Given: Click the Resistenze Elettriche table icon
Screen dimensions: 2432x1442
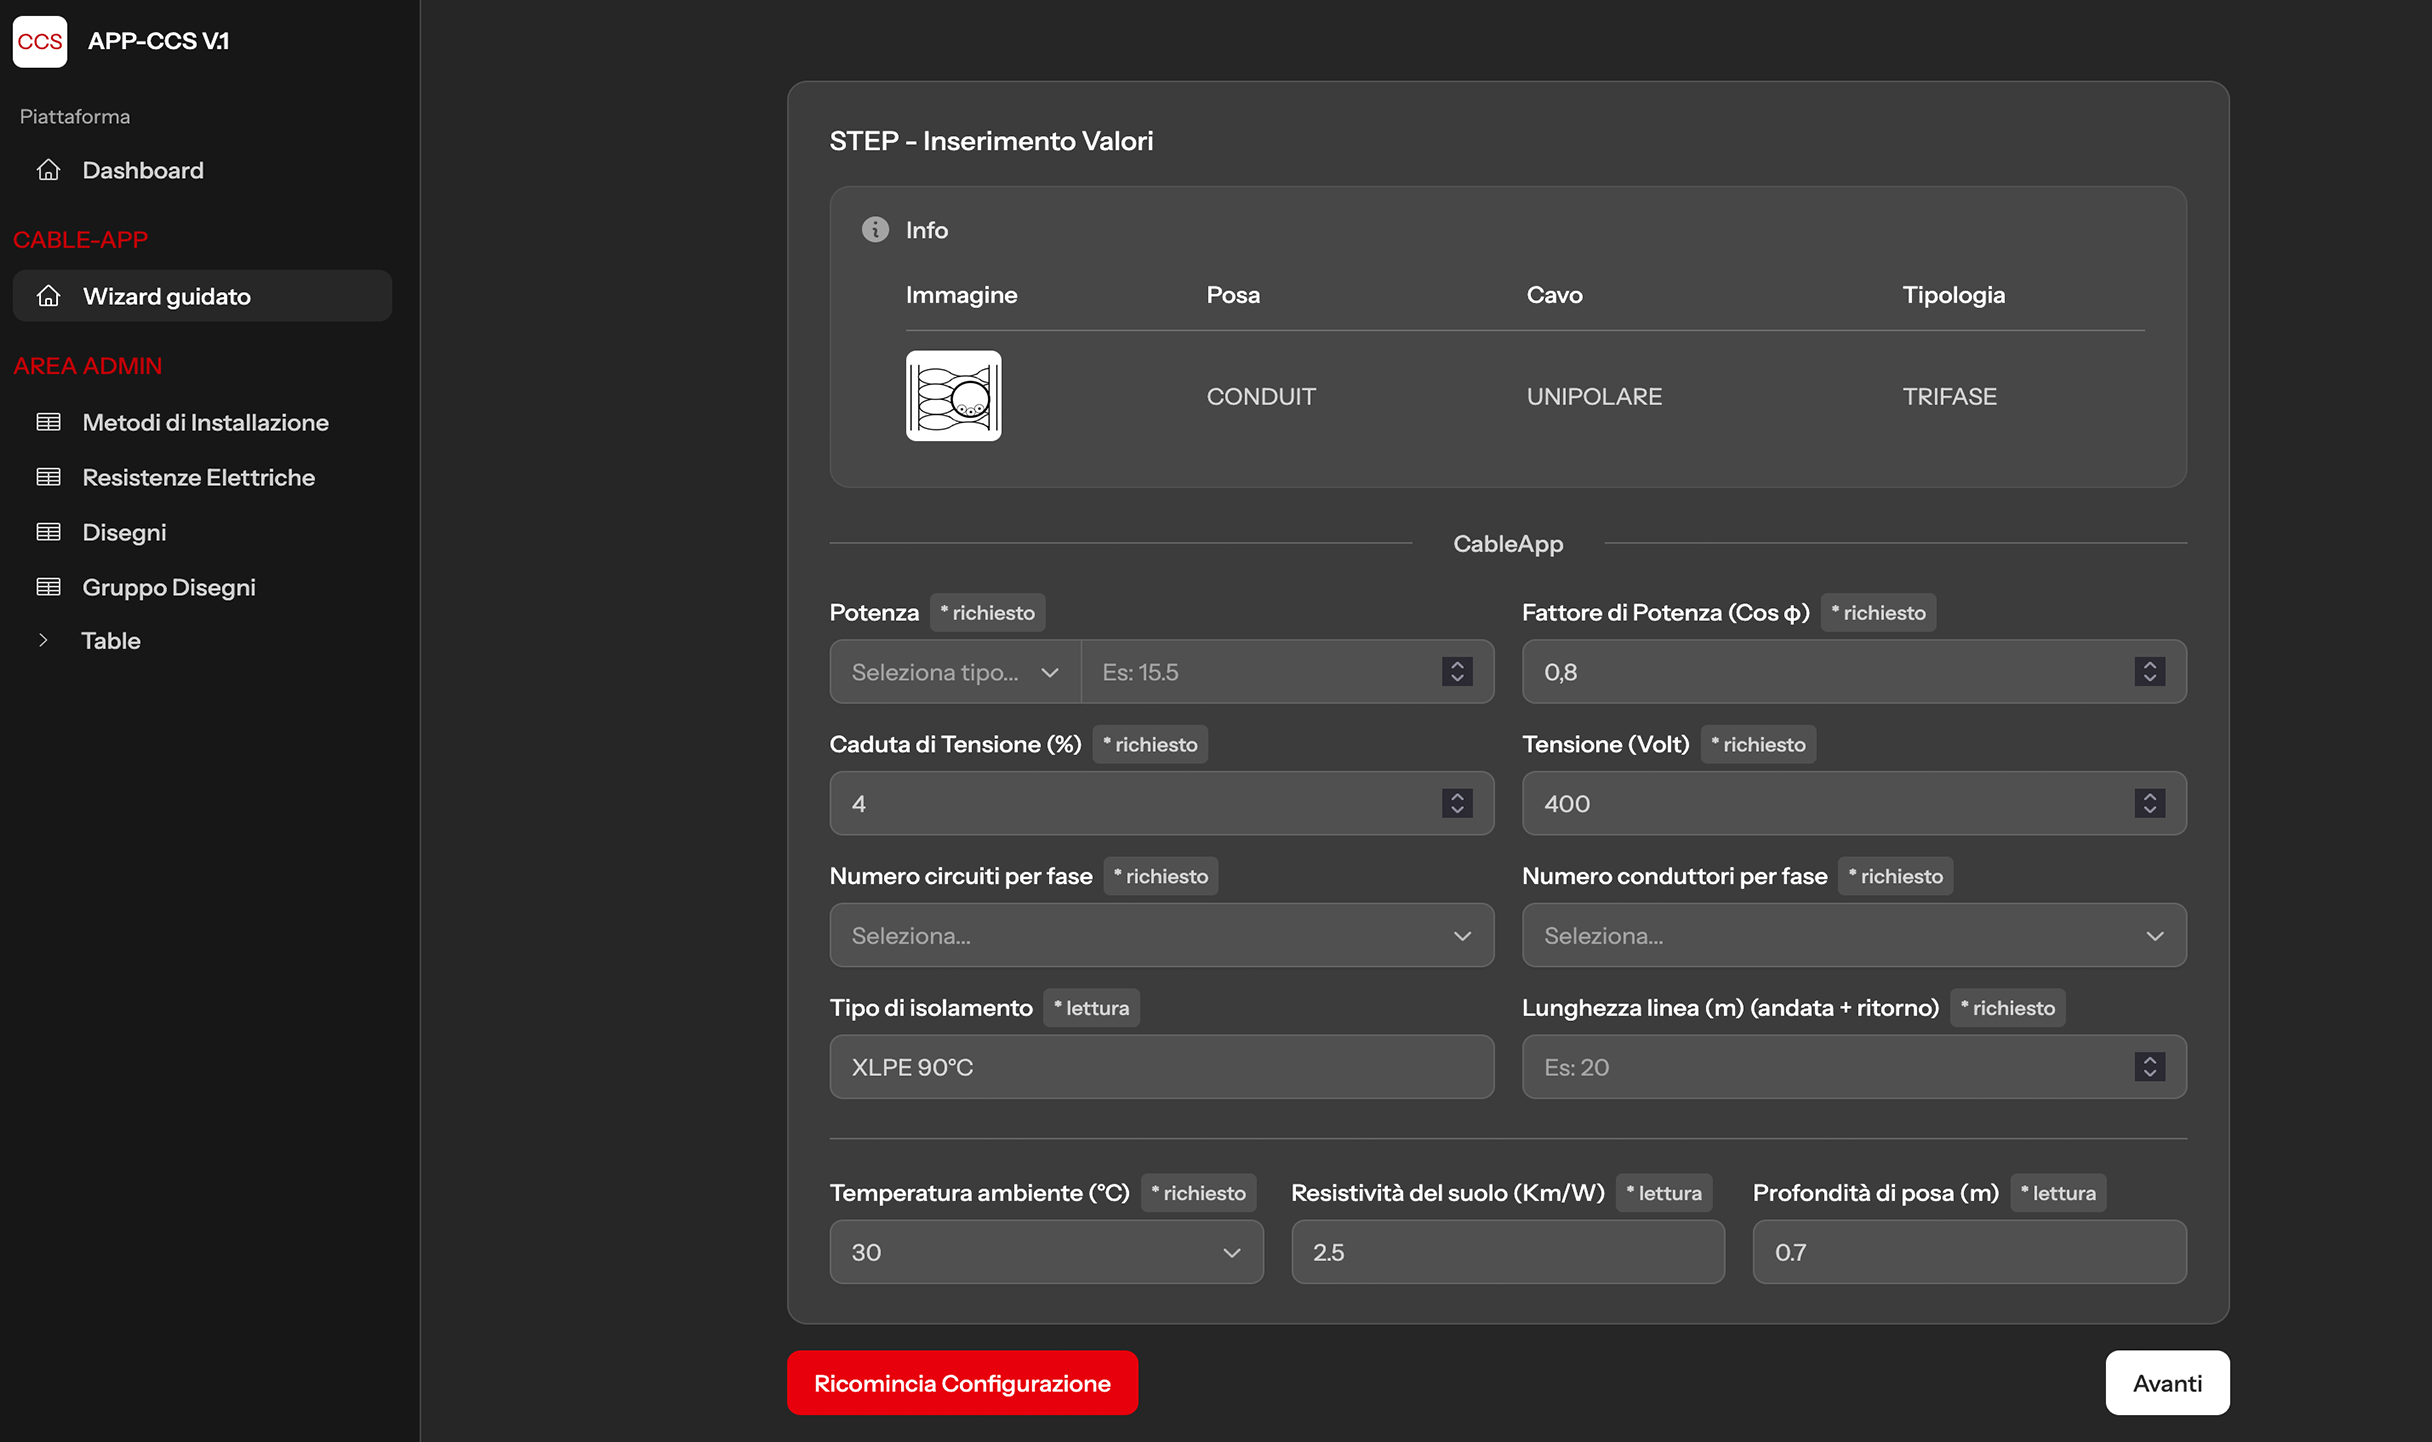Looking at the screenshot, I should click(x=48, y=477).
